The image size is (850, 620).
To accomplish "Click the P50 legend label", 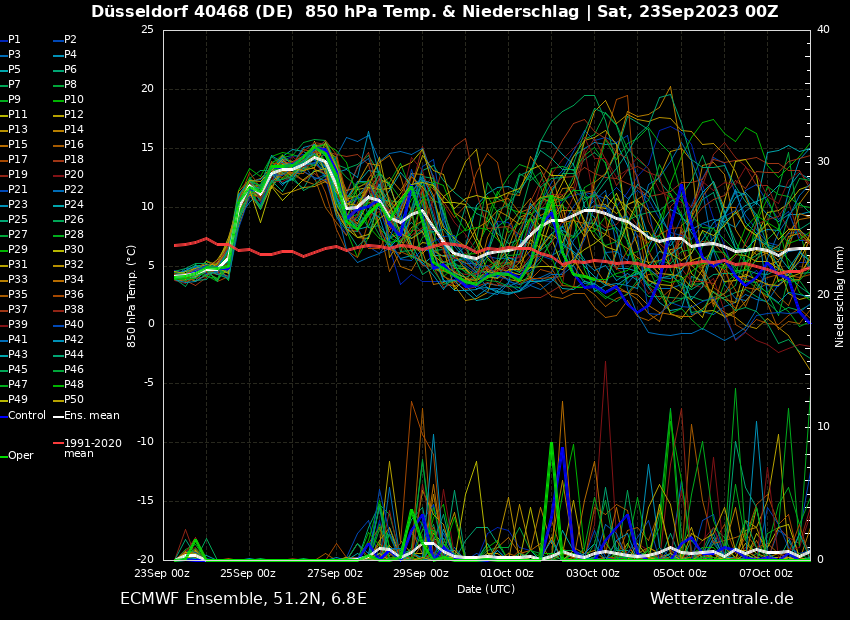I will pos(74,400).
